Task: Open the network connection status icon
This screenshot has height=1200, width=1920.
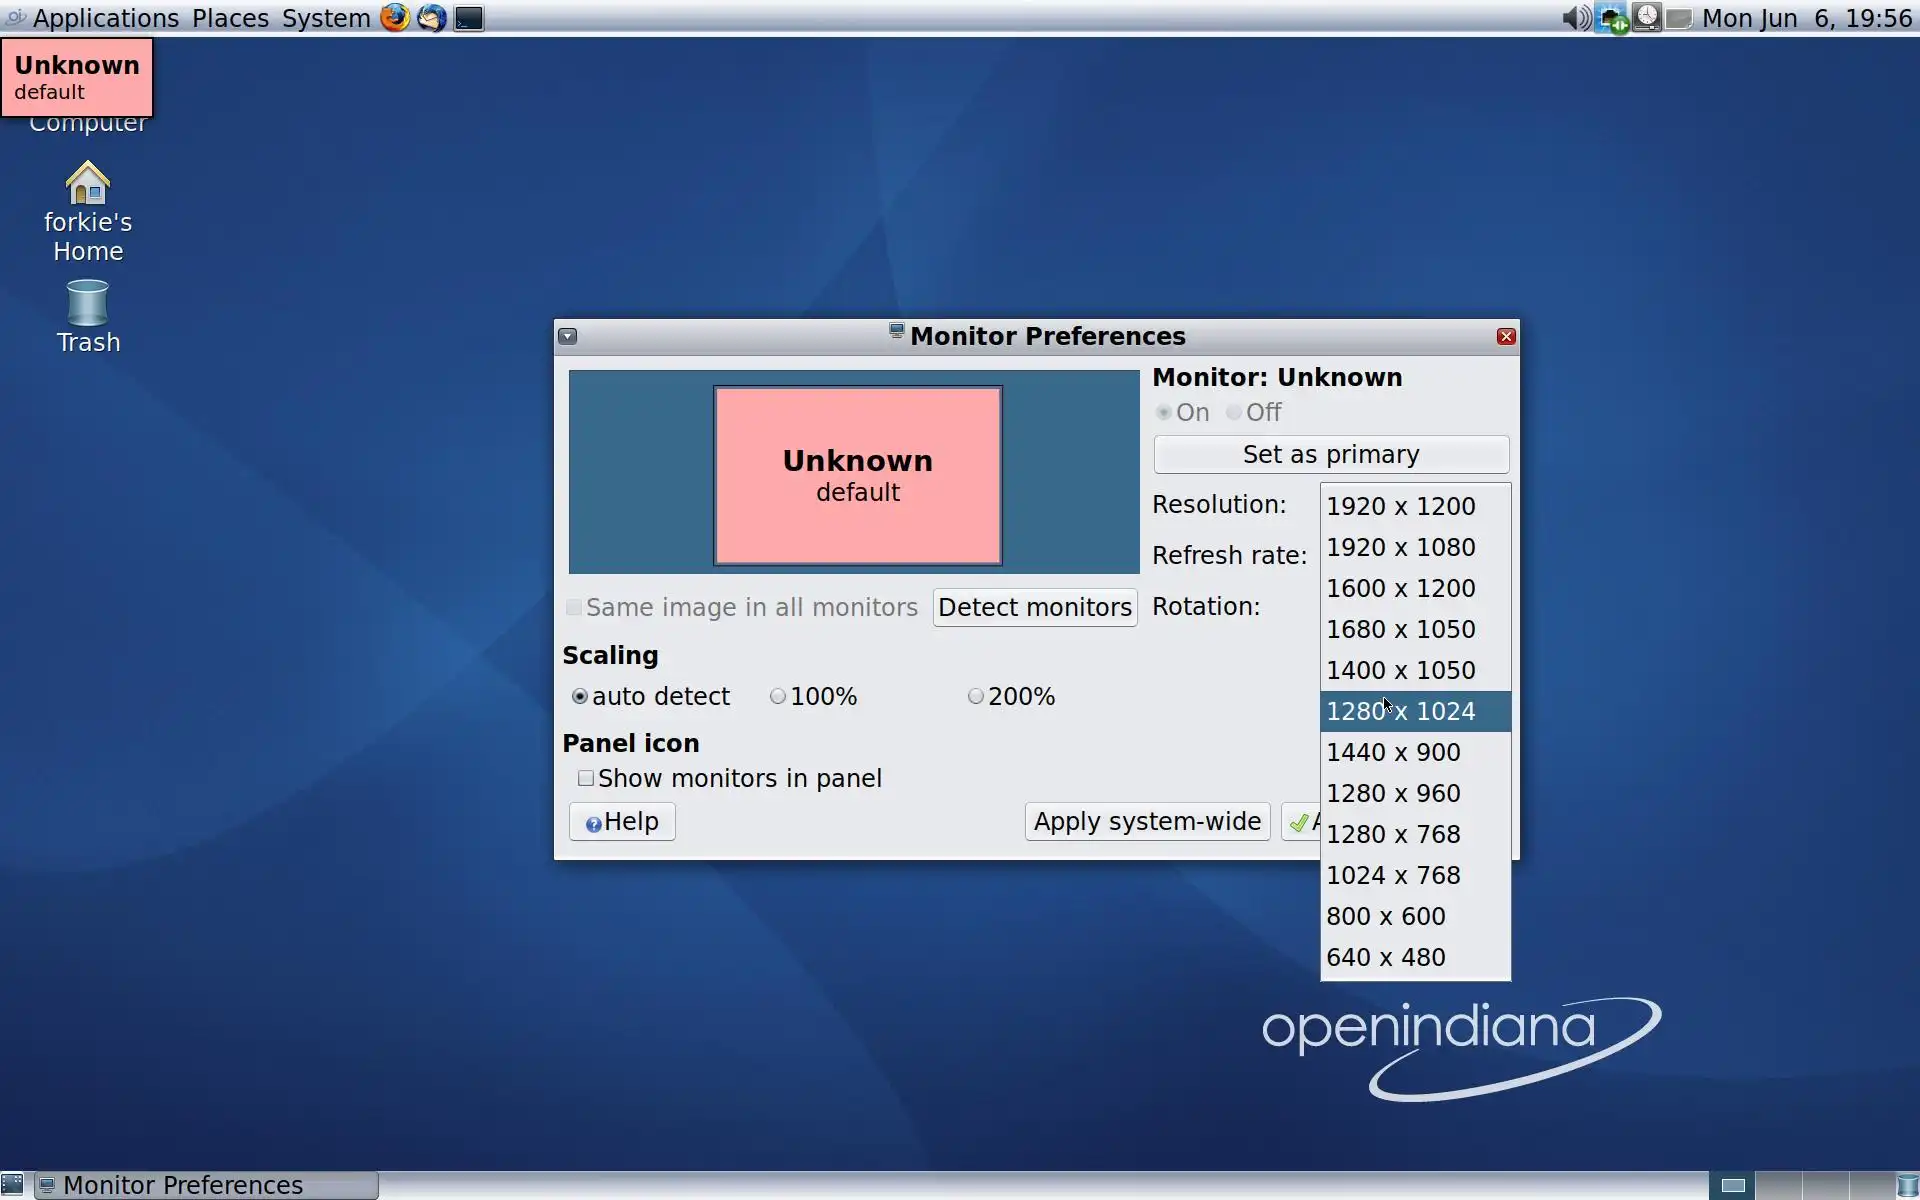Action: [1611, 18]
